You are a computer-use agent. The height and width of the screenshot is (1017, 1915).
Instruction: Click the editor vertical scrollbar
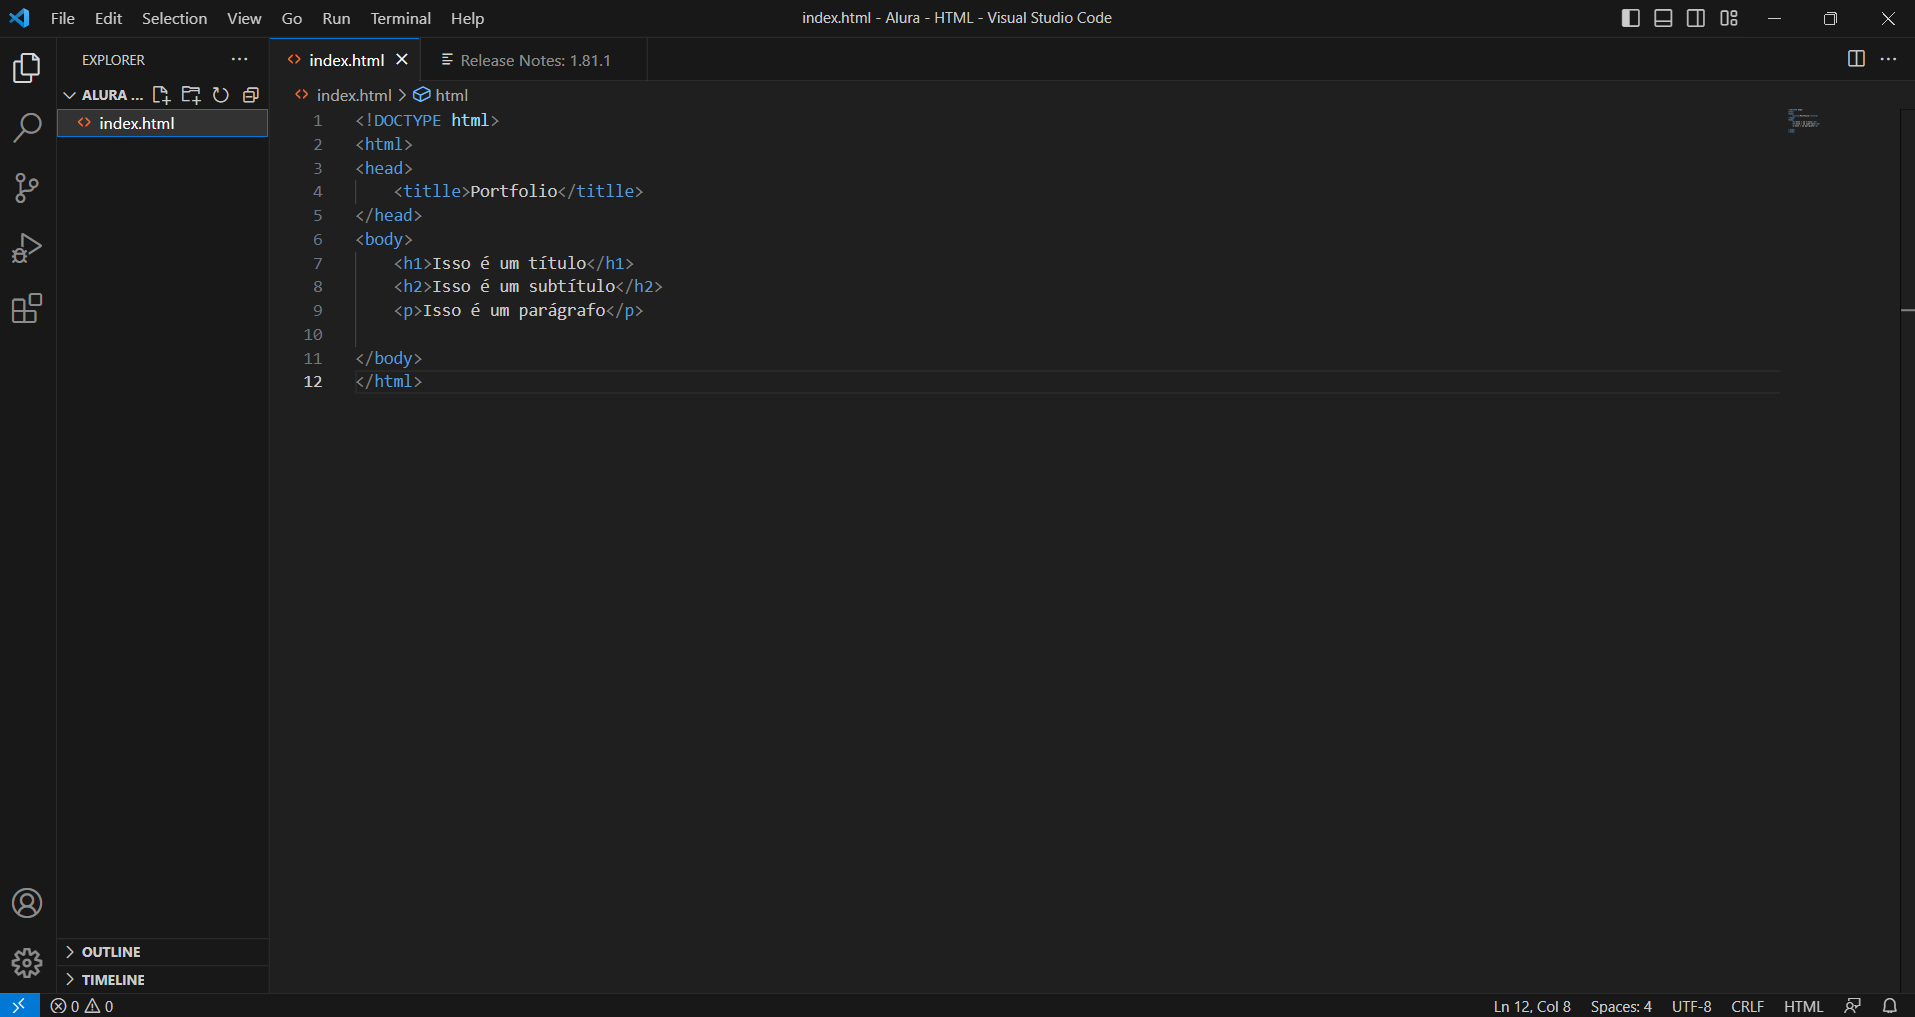(x=1907, y=550)
